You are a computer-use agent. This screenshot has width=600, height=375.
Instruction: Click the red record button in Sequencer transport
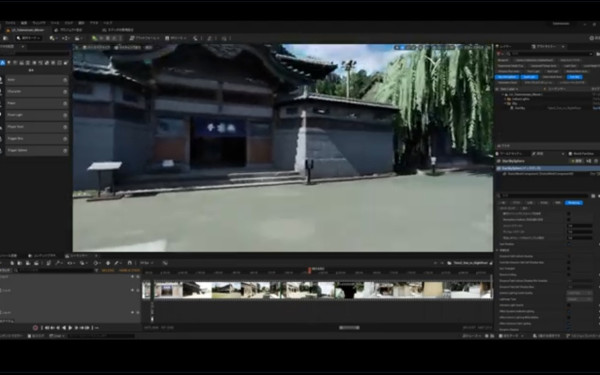(x=35, y=328)
